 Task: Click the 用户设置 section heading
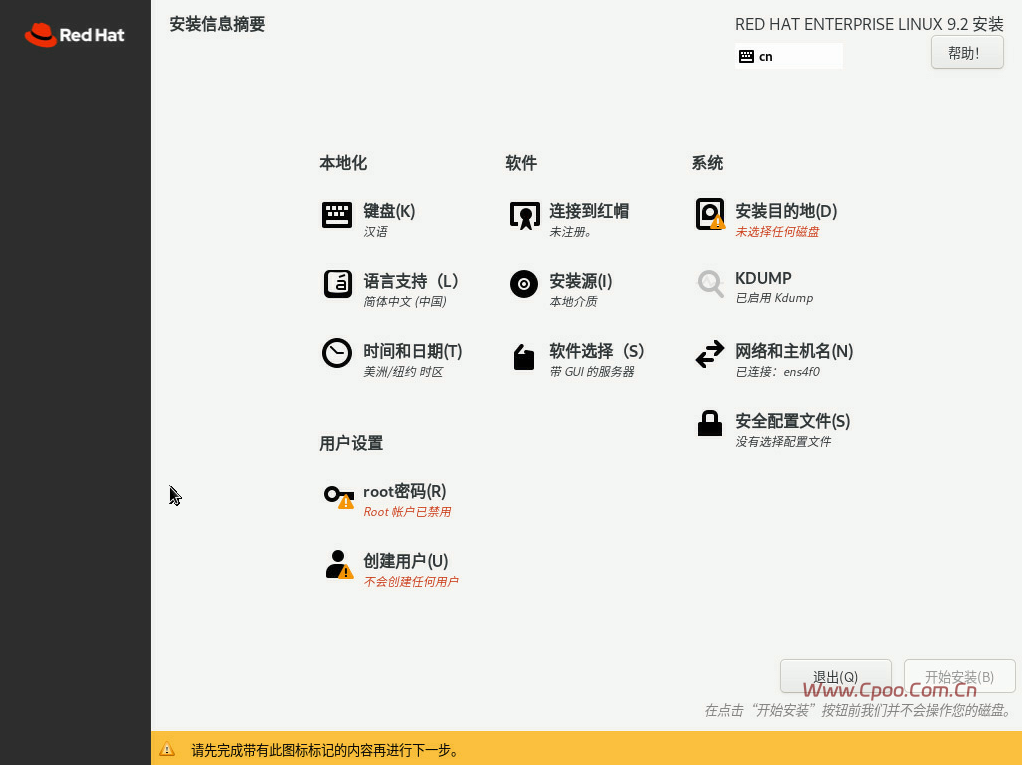351,443
